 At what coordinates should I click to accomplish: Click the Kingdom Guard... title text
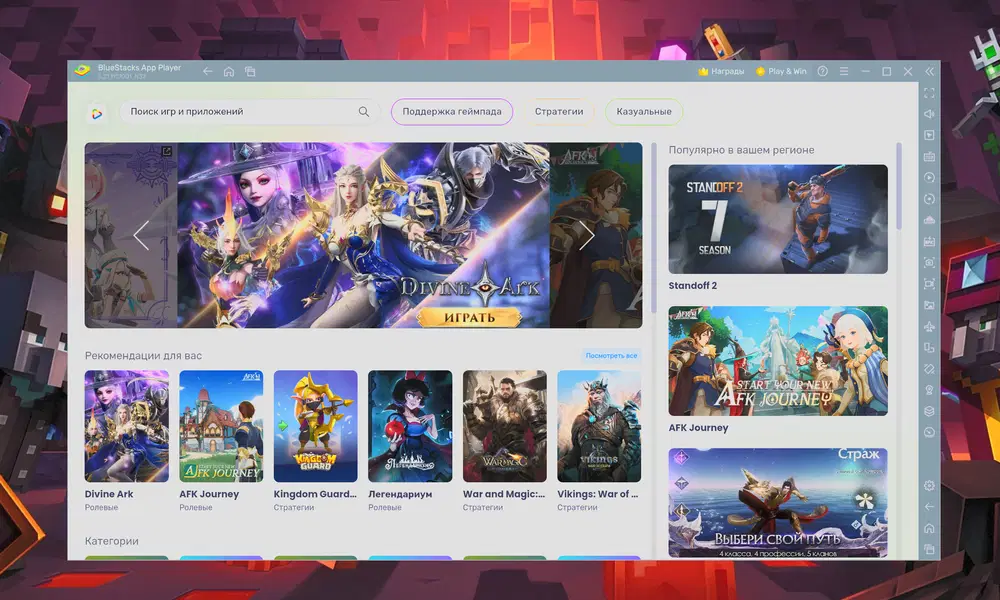point(315,494)
